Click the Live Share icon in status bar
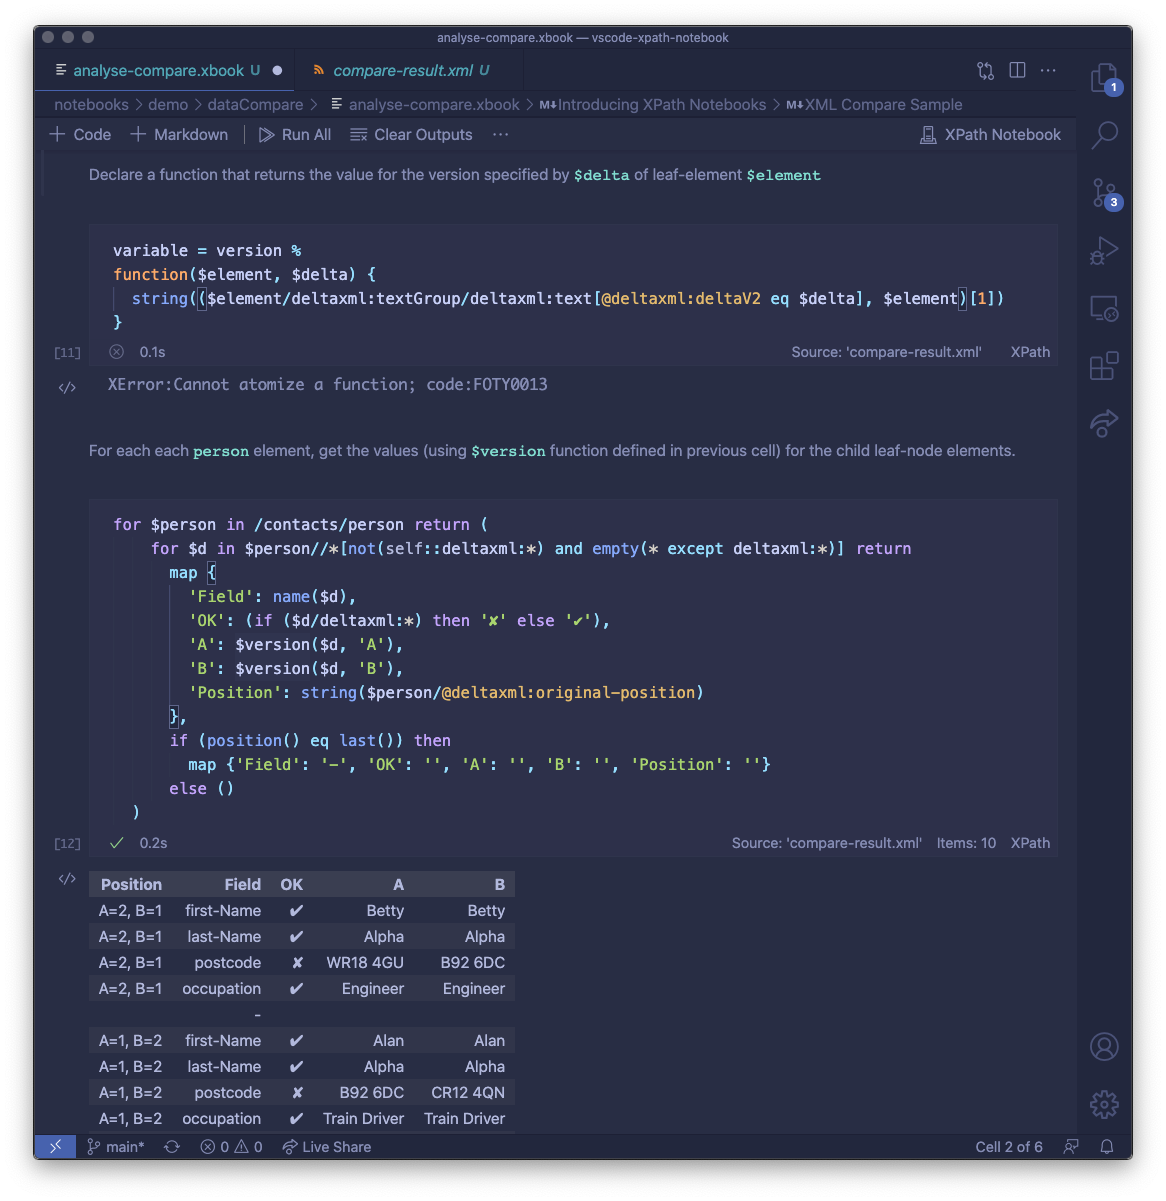Screen dimensions: 1166x1201 pyautogui.click(x=326, y=1146)
